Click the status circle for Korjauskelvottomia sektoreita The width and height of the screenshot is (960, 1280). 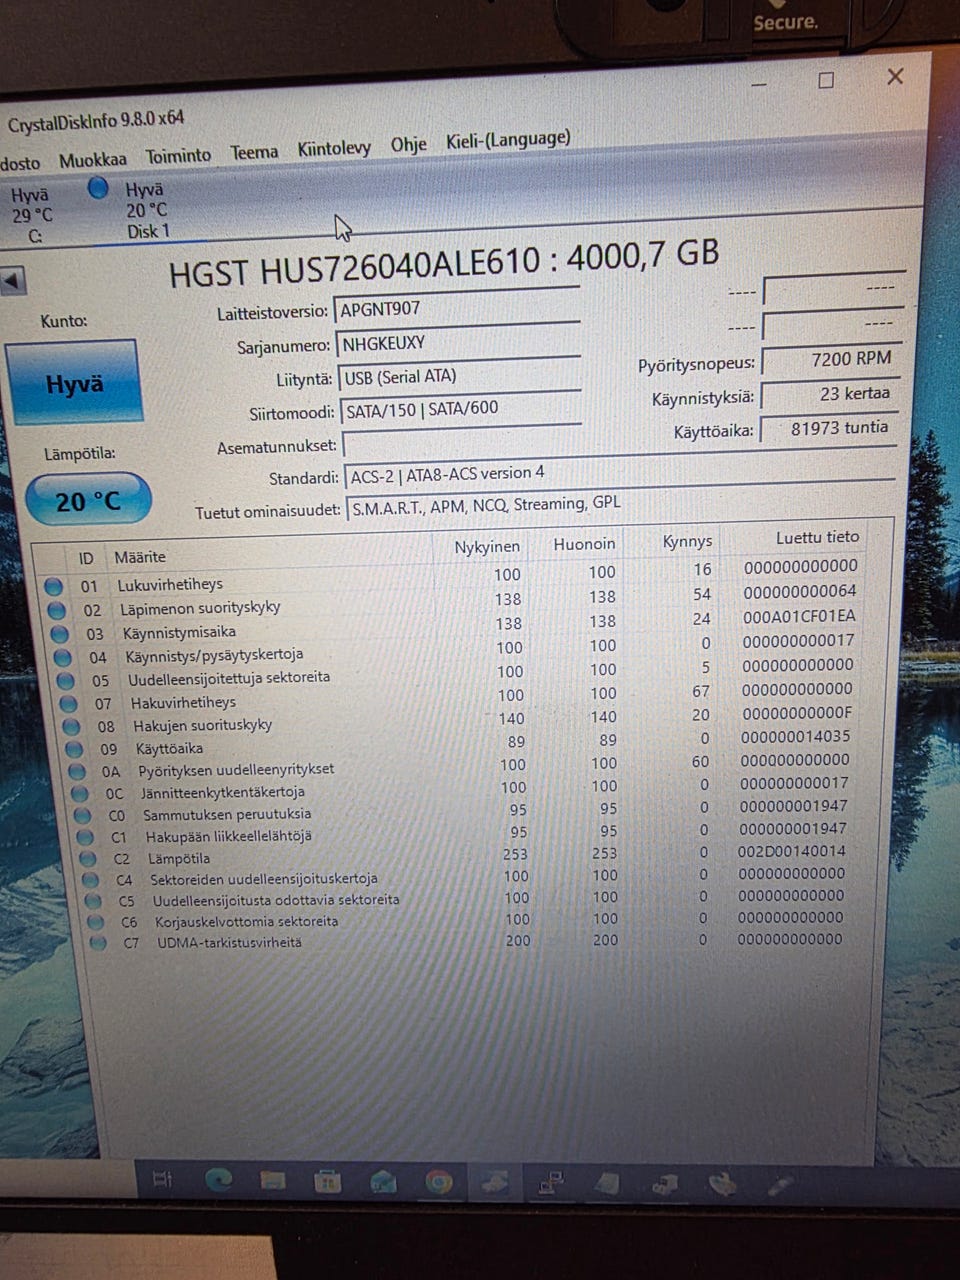click(x=95, y=922)
